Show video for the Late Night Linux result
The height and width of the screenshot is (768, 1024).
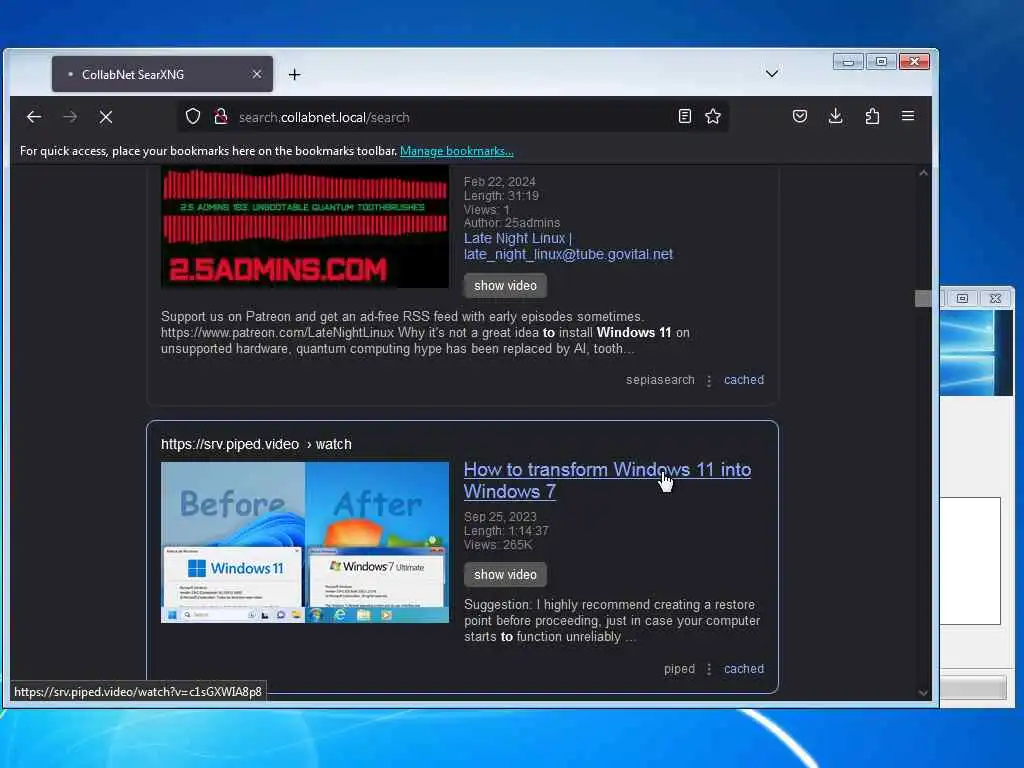click(505, 285)
